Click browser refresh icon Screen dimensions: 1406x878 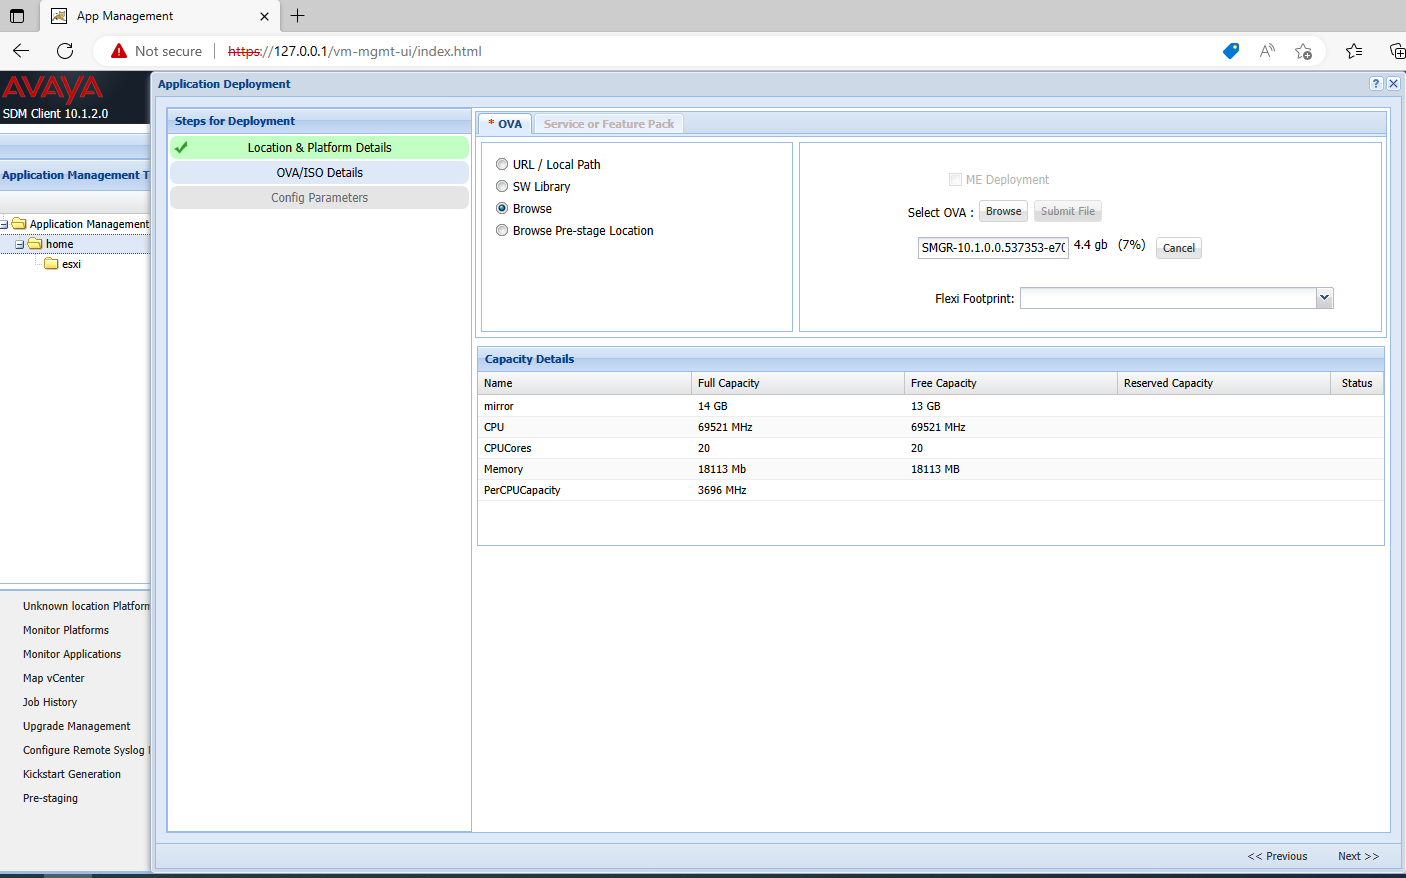point(65,51)
